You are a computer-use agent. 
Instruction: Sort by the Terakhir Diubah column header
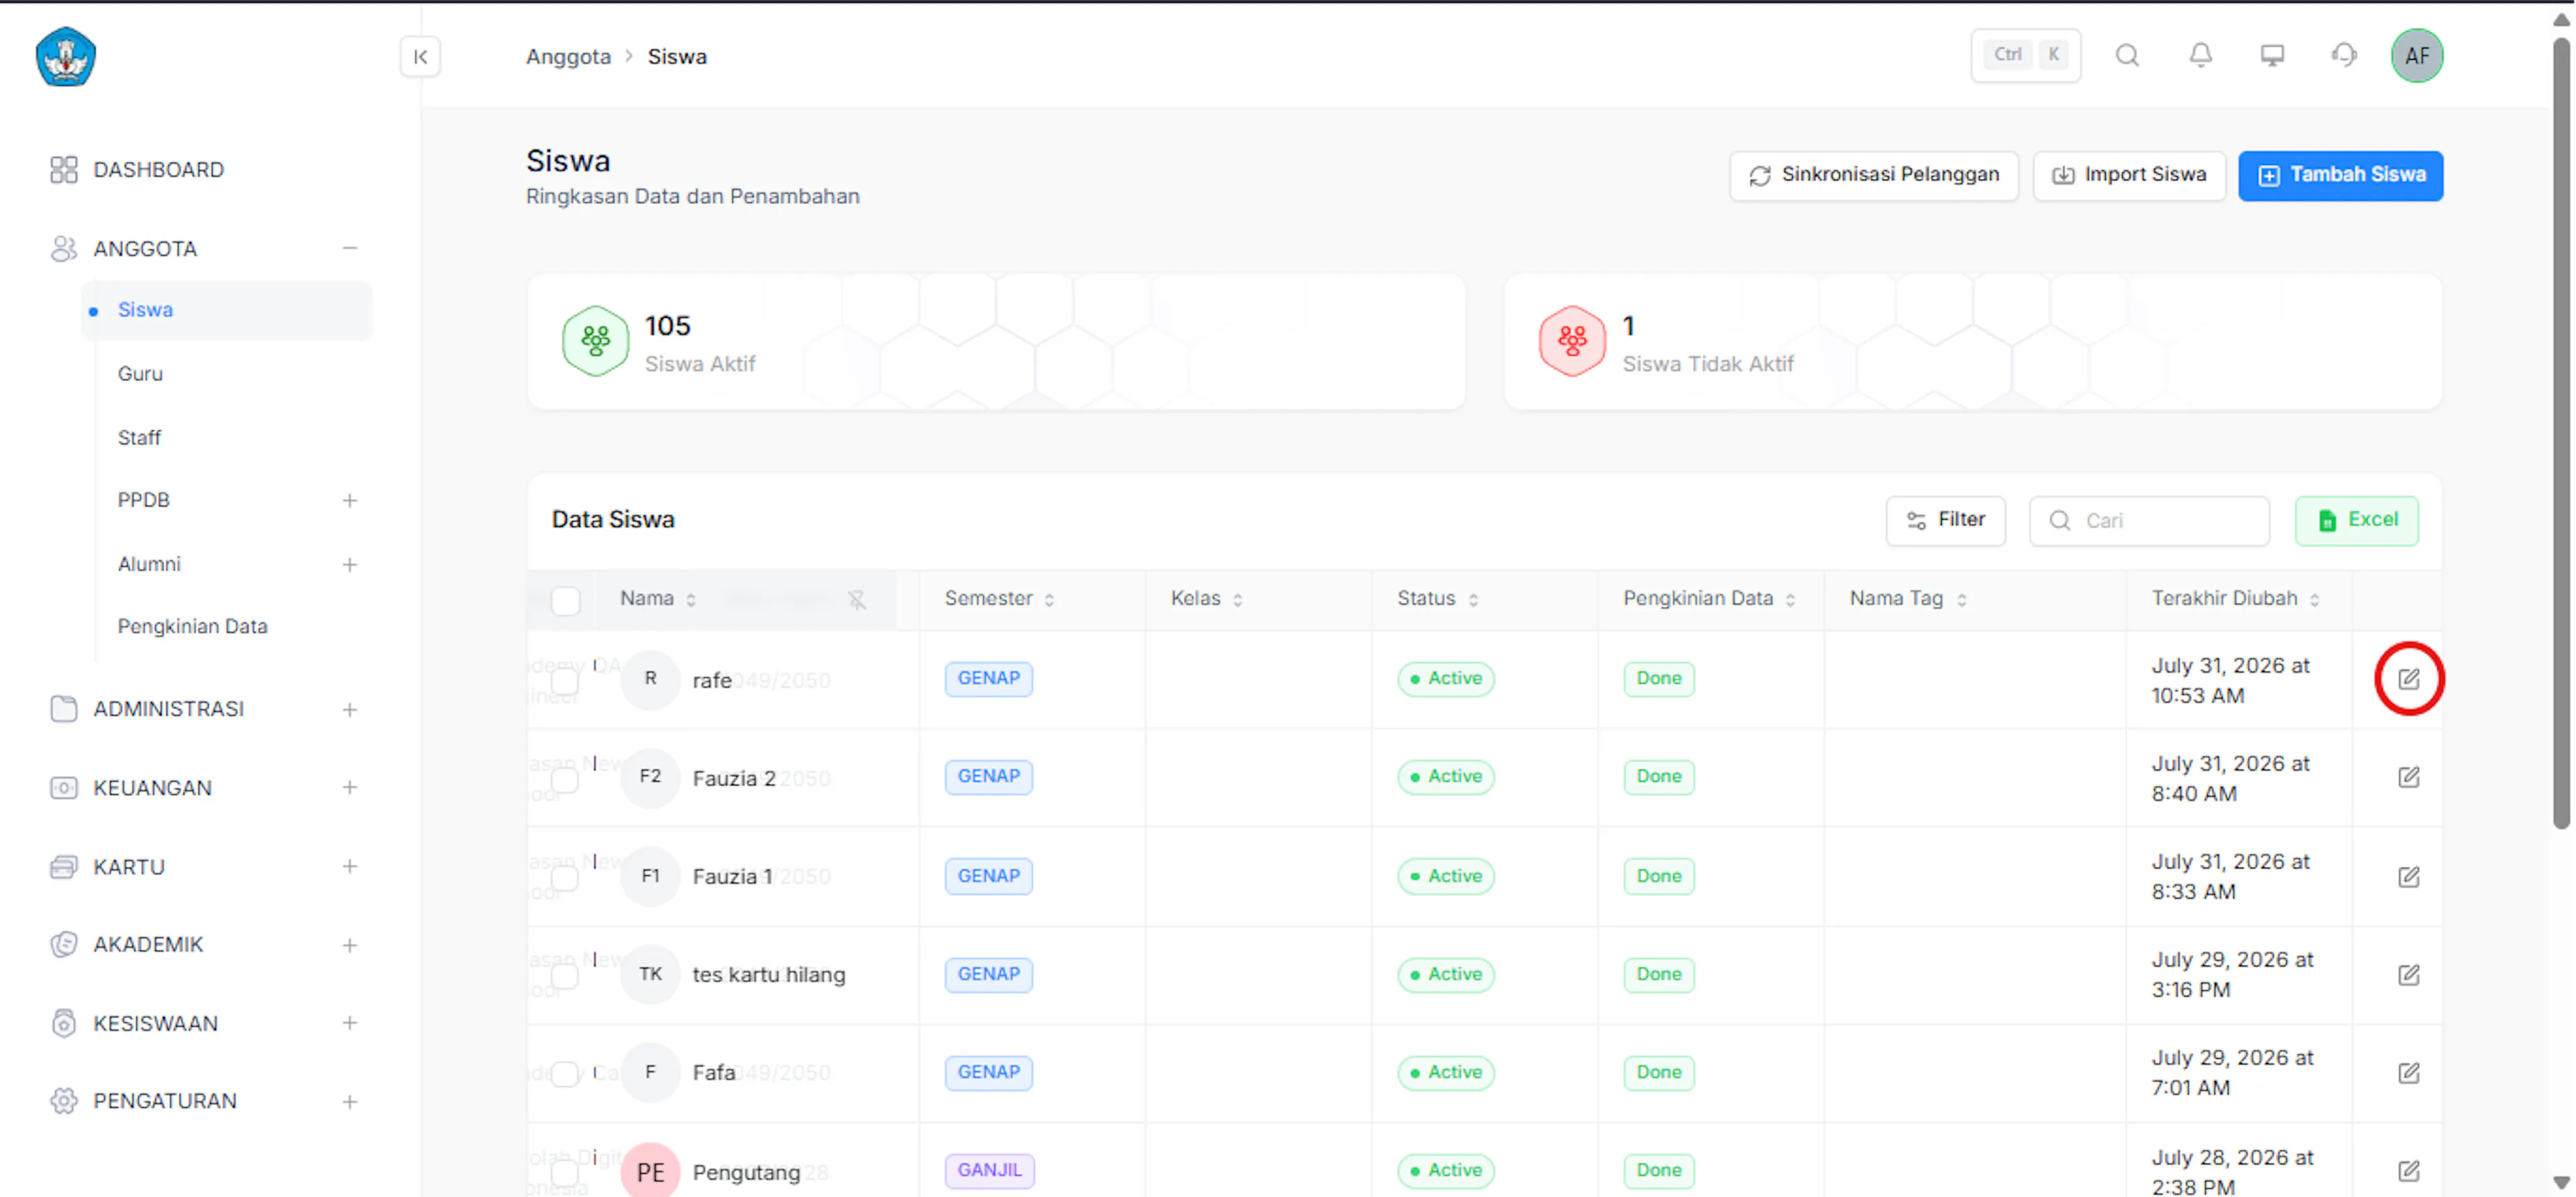[2235, 599]
